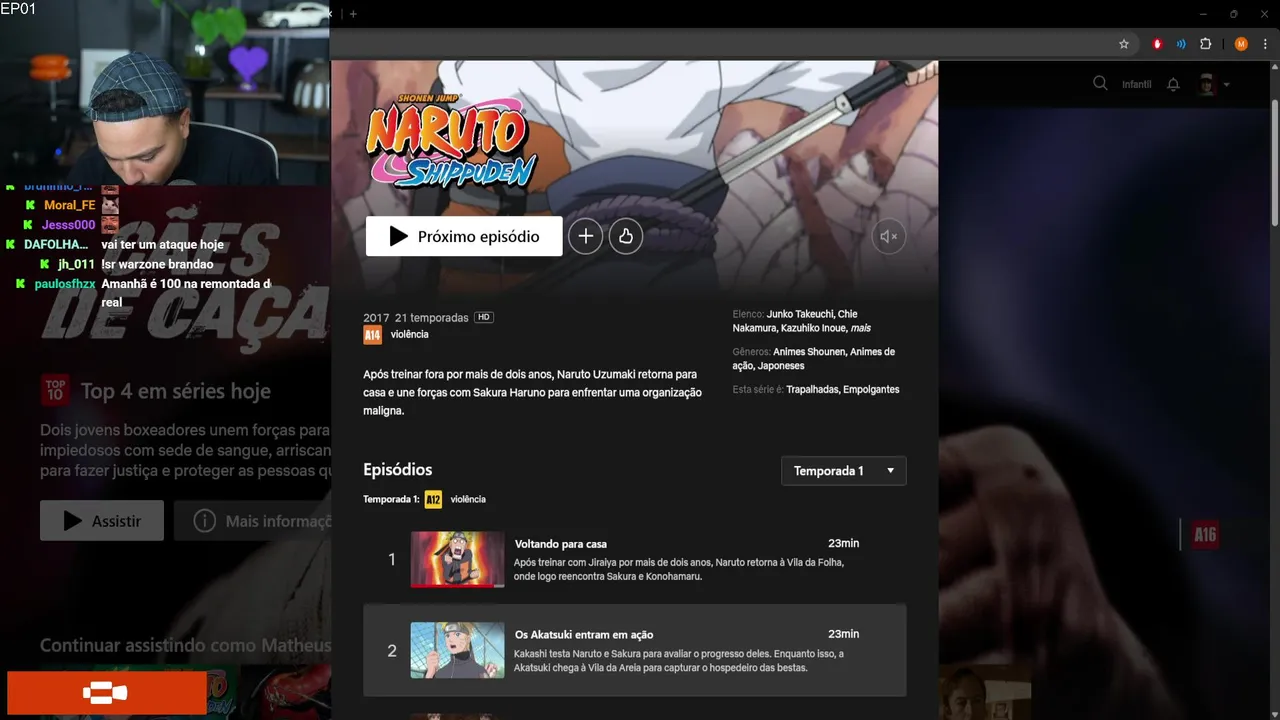
Task: Click chat username Jesss000
Action: pos(68,225)
